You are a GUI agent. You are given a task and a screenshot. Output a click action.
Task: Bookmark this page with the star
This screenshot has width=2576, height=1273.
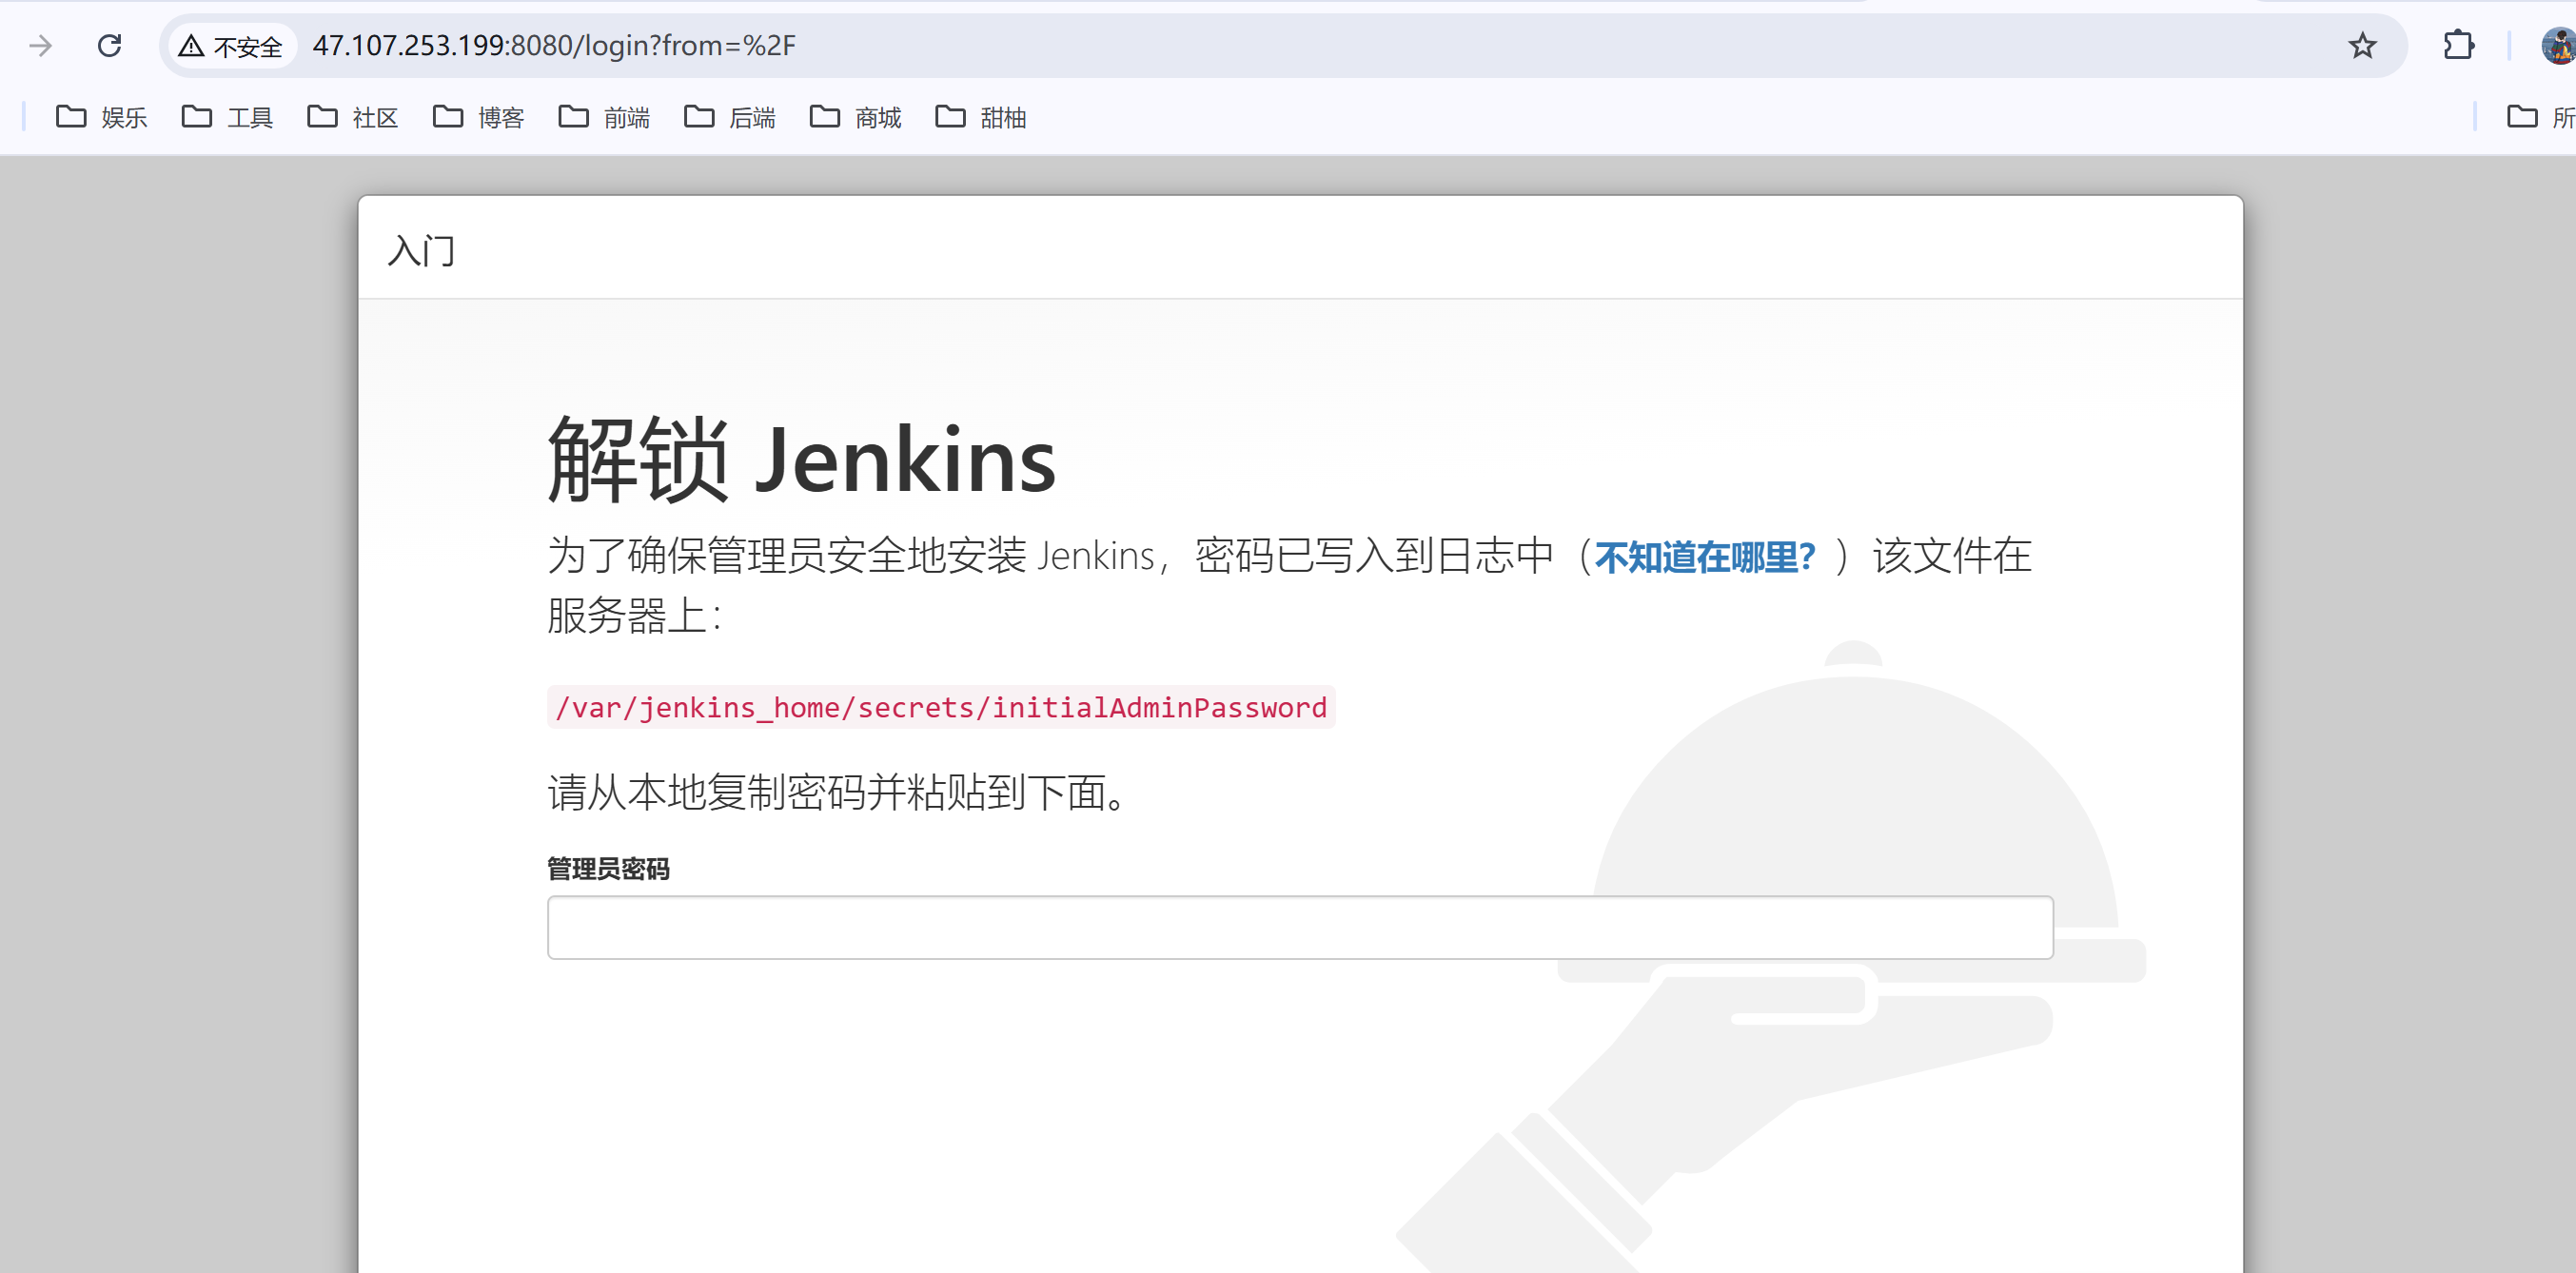[2362, 46]
